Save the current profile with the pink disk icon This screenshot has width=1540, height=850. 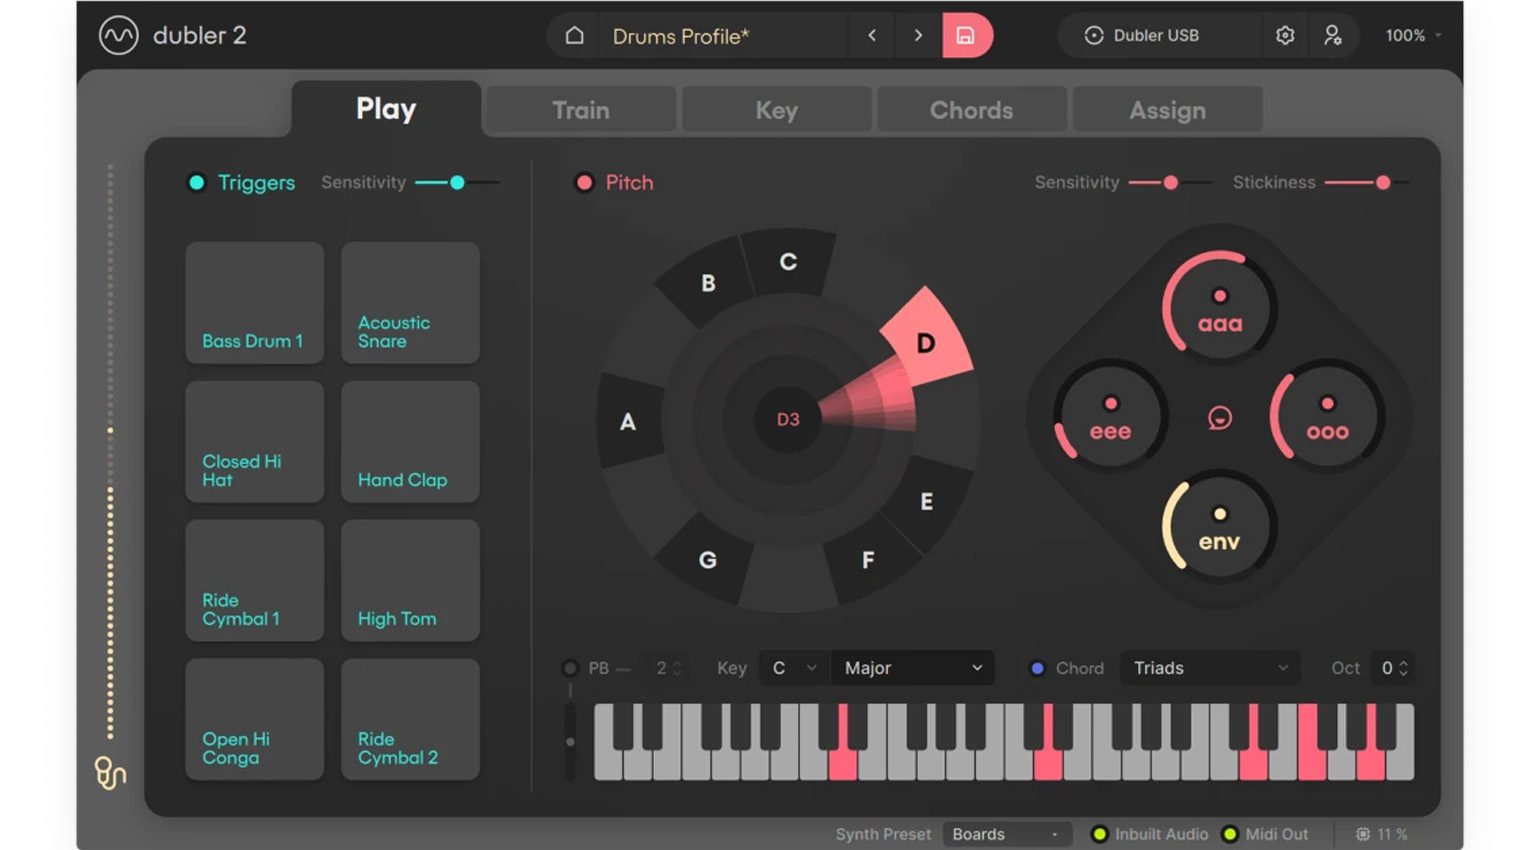[966, 36]
